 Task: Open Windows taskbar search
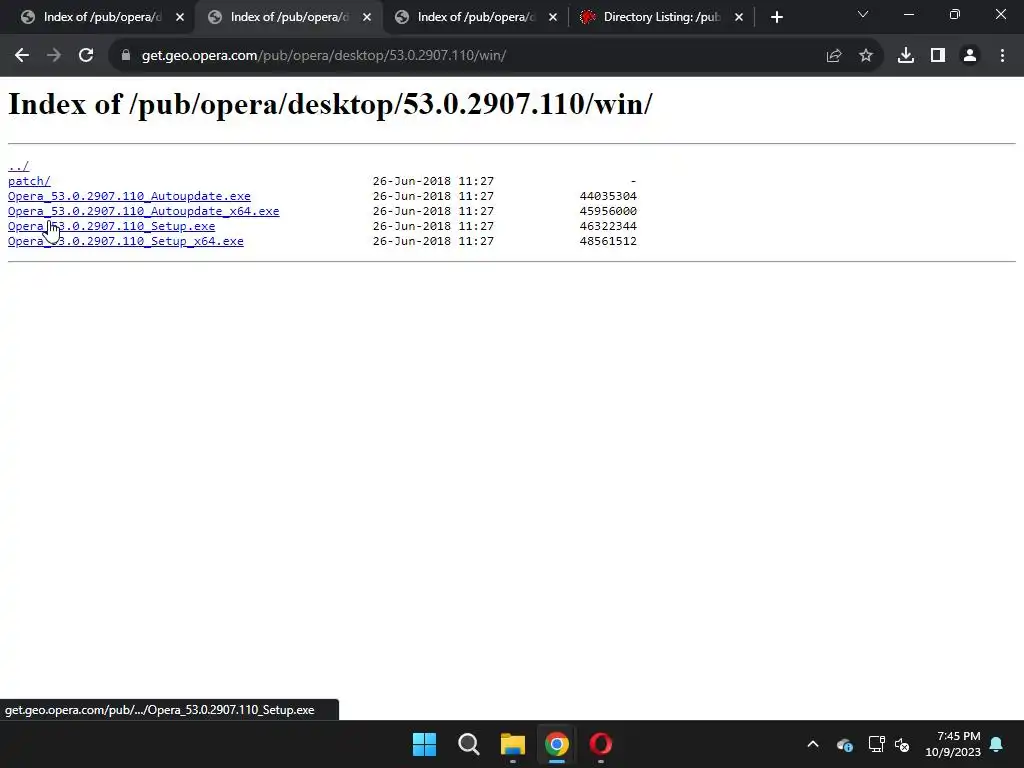click(x=468, y=744)
